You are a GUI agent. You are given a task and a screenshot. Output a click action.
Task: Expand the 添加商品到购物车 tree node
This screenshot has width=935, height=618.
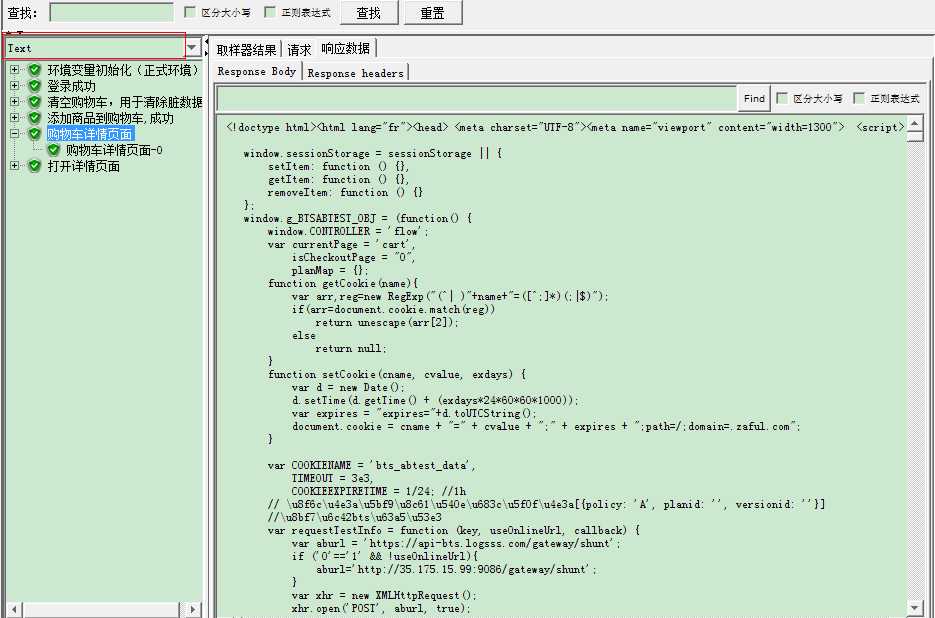(14, 118)
